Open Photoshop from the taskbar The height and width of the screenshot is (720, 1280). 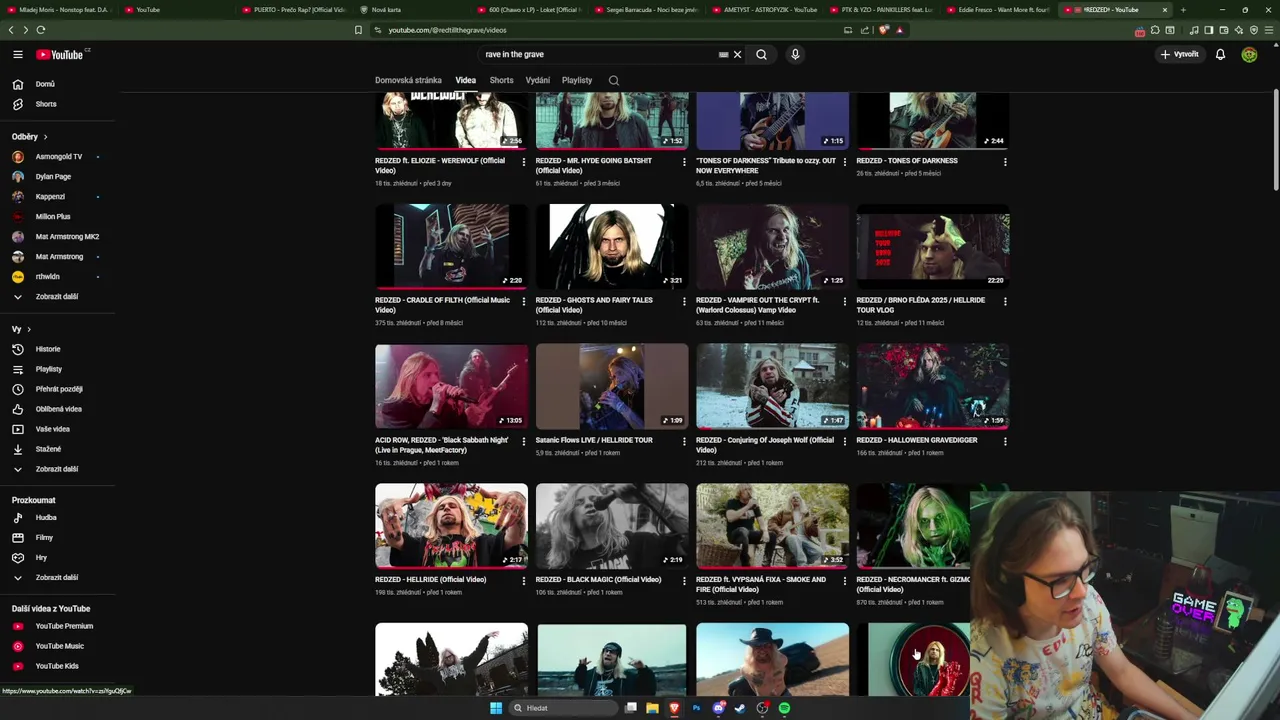[x=696, y=708]
